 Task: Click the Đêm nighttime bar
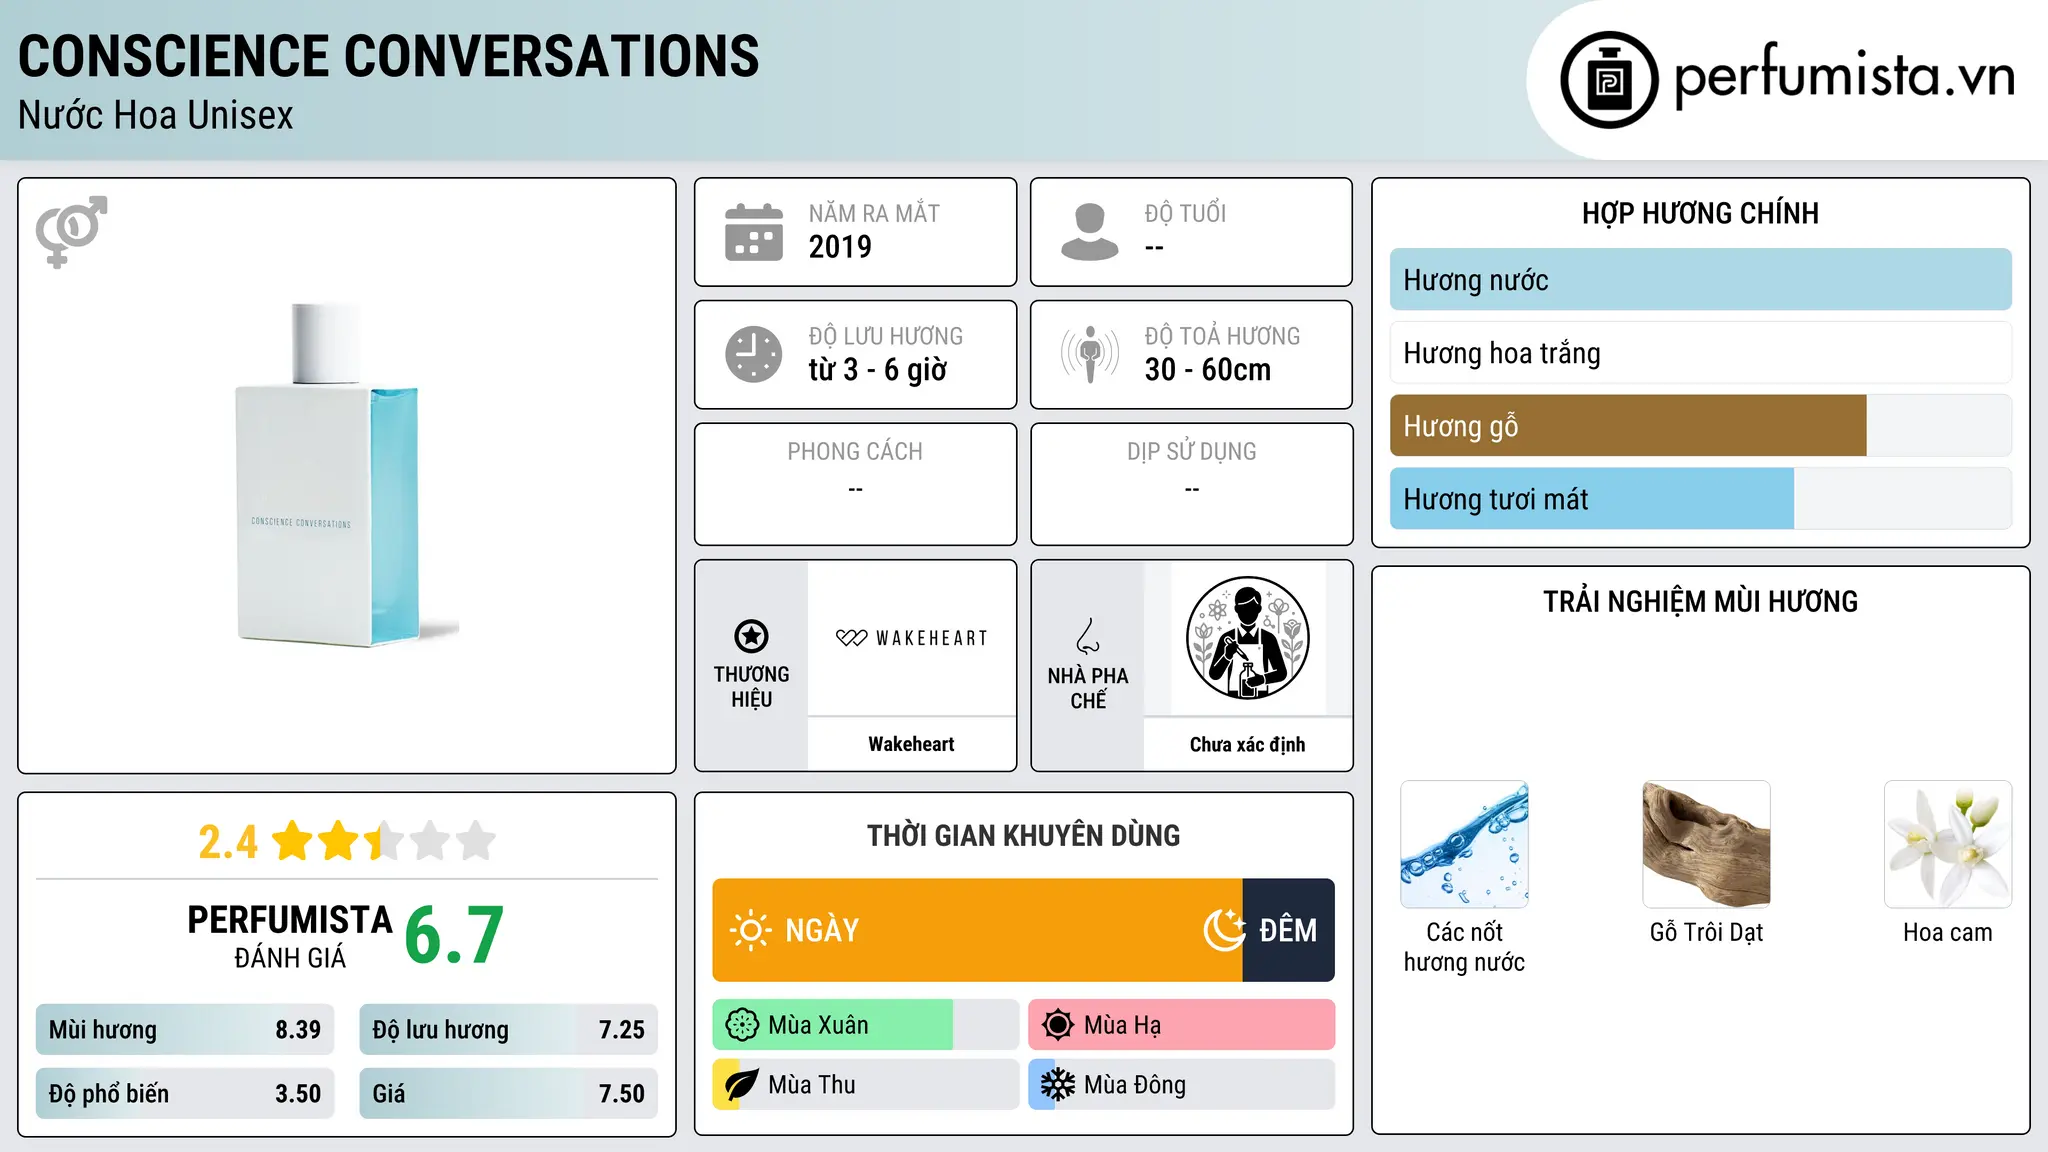(1289, 930)
